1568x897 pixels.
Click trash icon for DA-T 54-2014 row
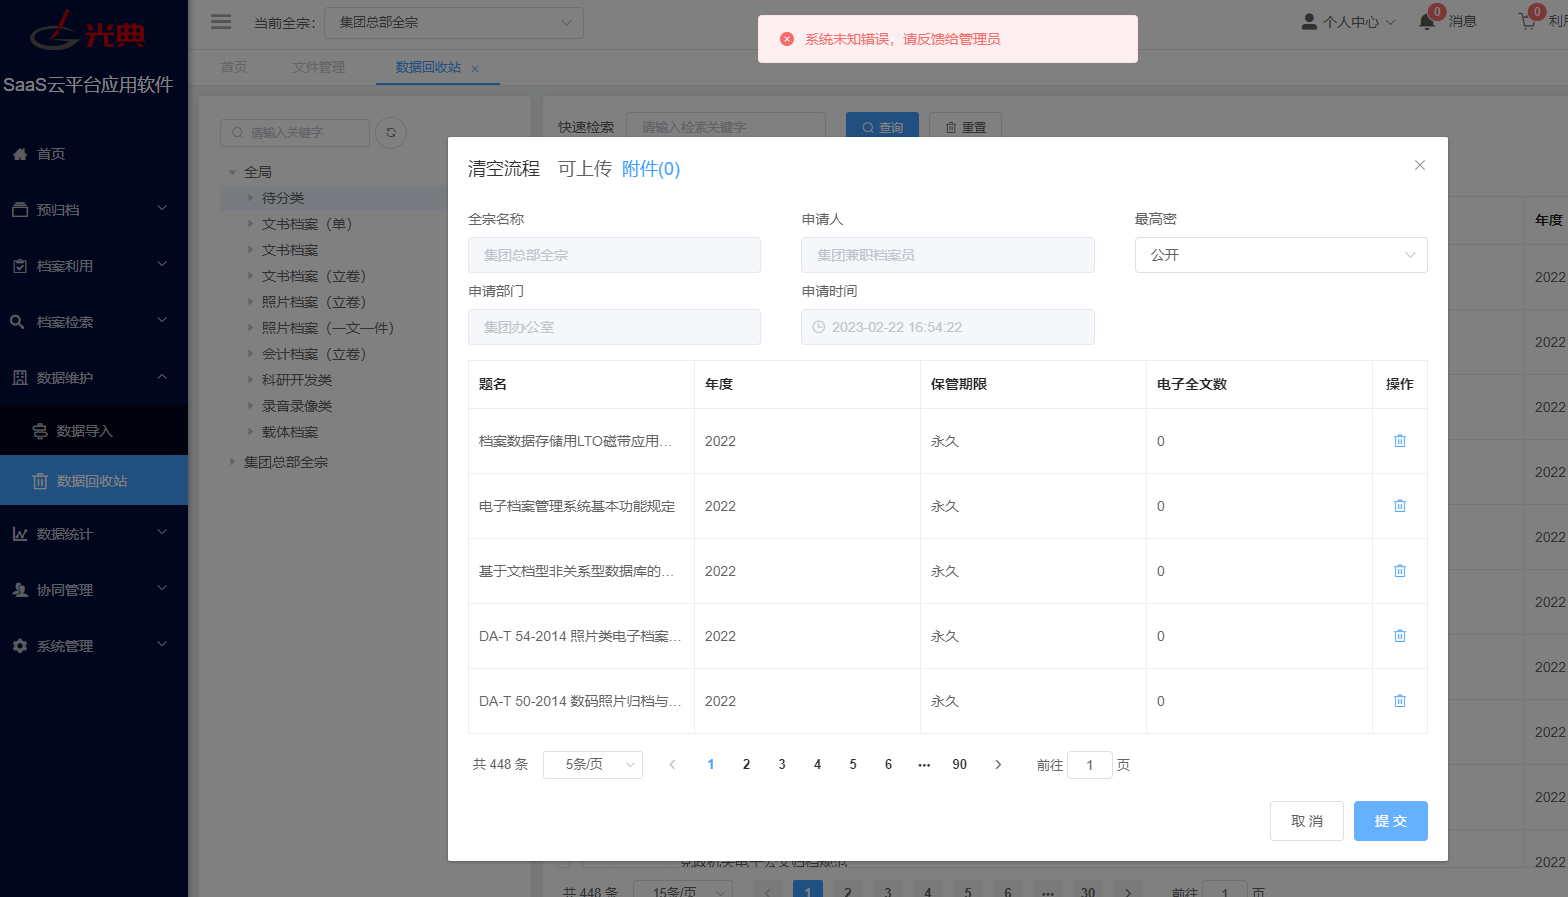(1400, 636)
